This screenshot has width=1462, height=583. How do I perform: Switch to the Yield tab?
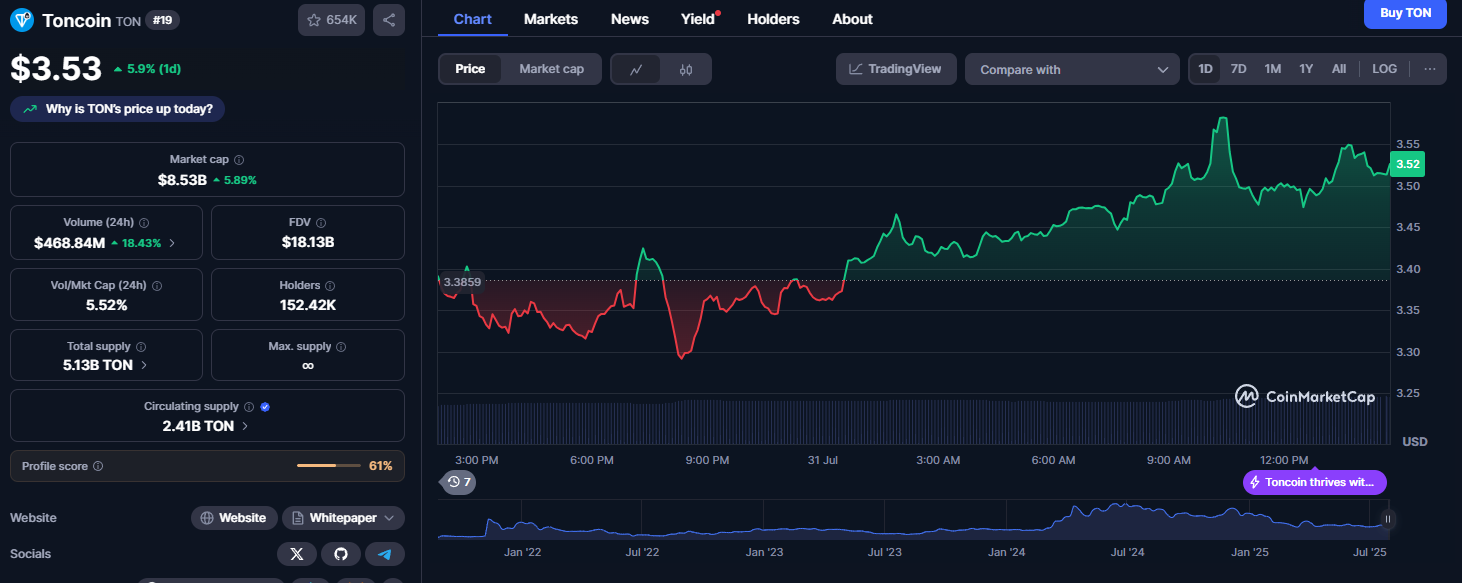point(698,19)
